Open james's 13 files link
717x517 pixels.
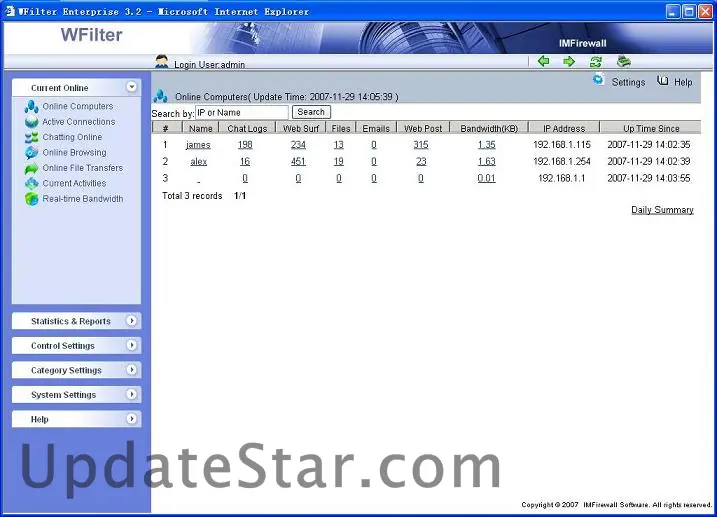point(338,145)
